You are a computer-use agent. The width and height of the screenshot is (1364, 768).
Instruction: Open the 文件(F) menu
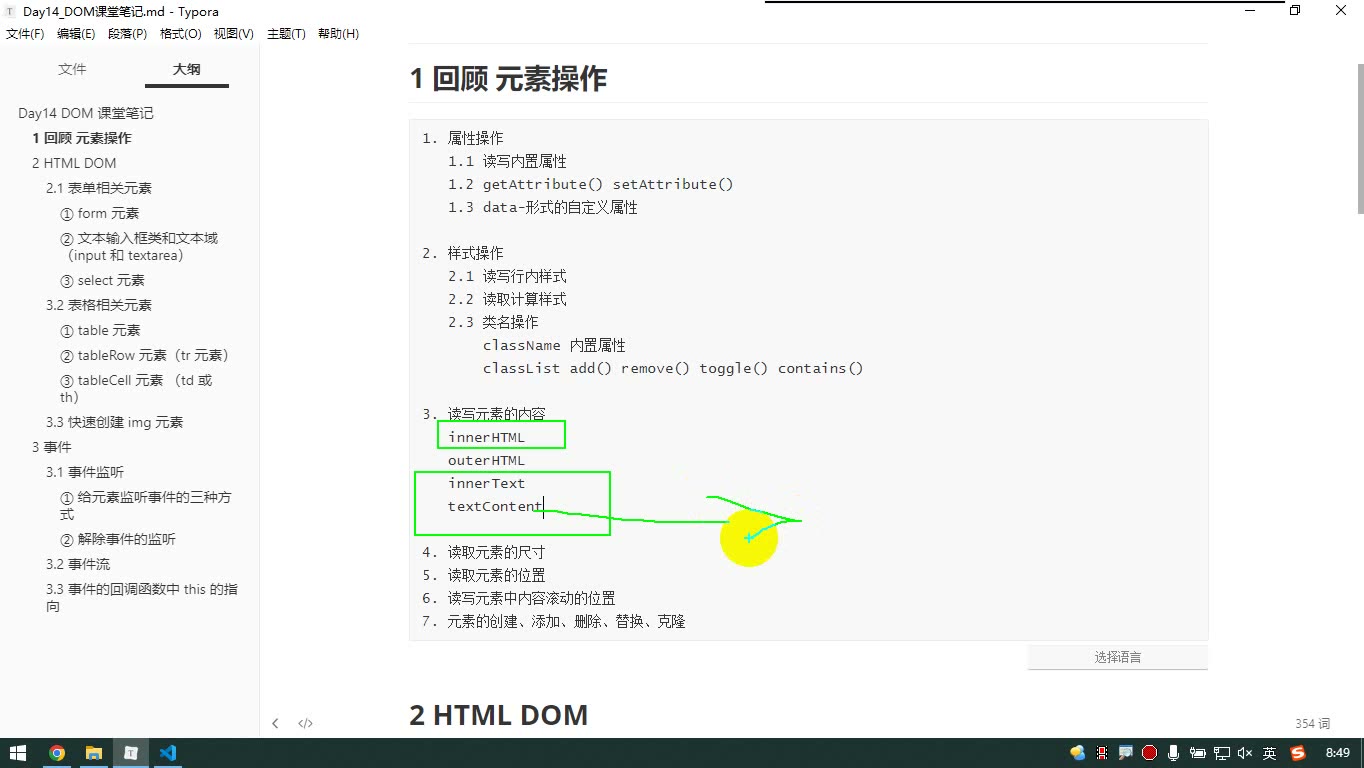pyautogui.click(x=25, y=34)
